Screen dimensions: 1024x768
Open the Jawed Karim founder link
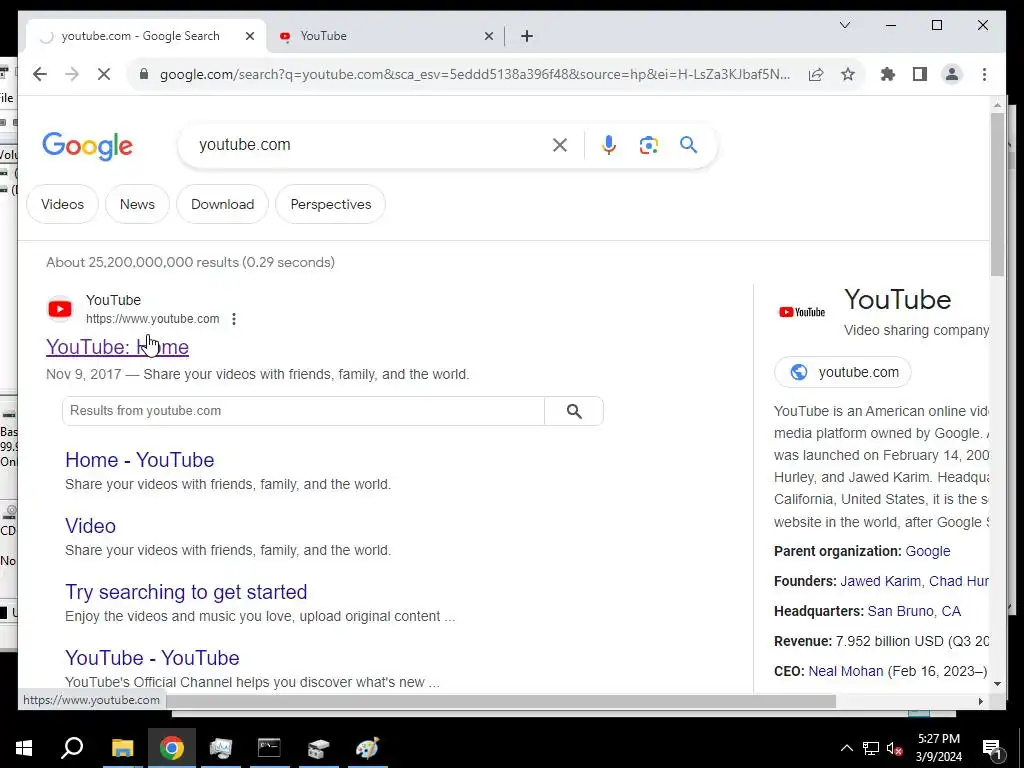pos(880,581)
